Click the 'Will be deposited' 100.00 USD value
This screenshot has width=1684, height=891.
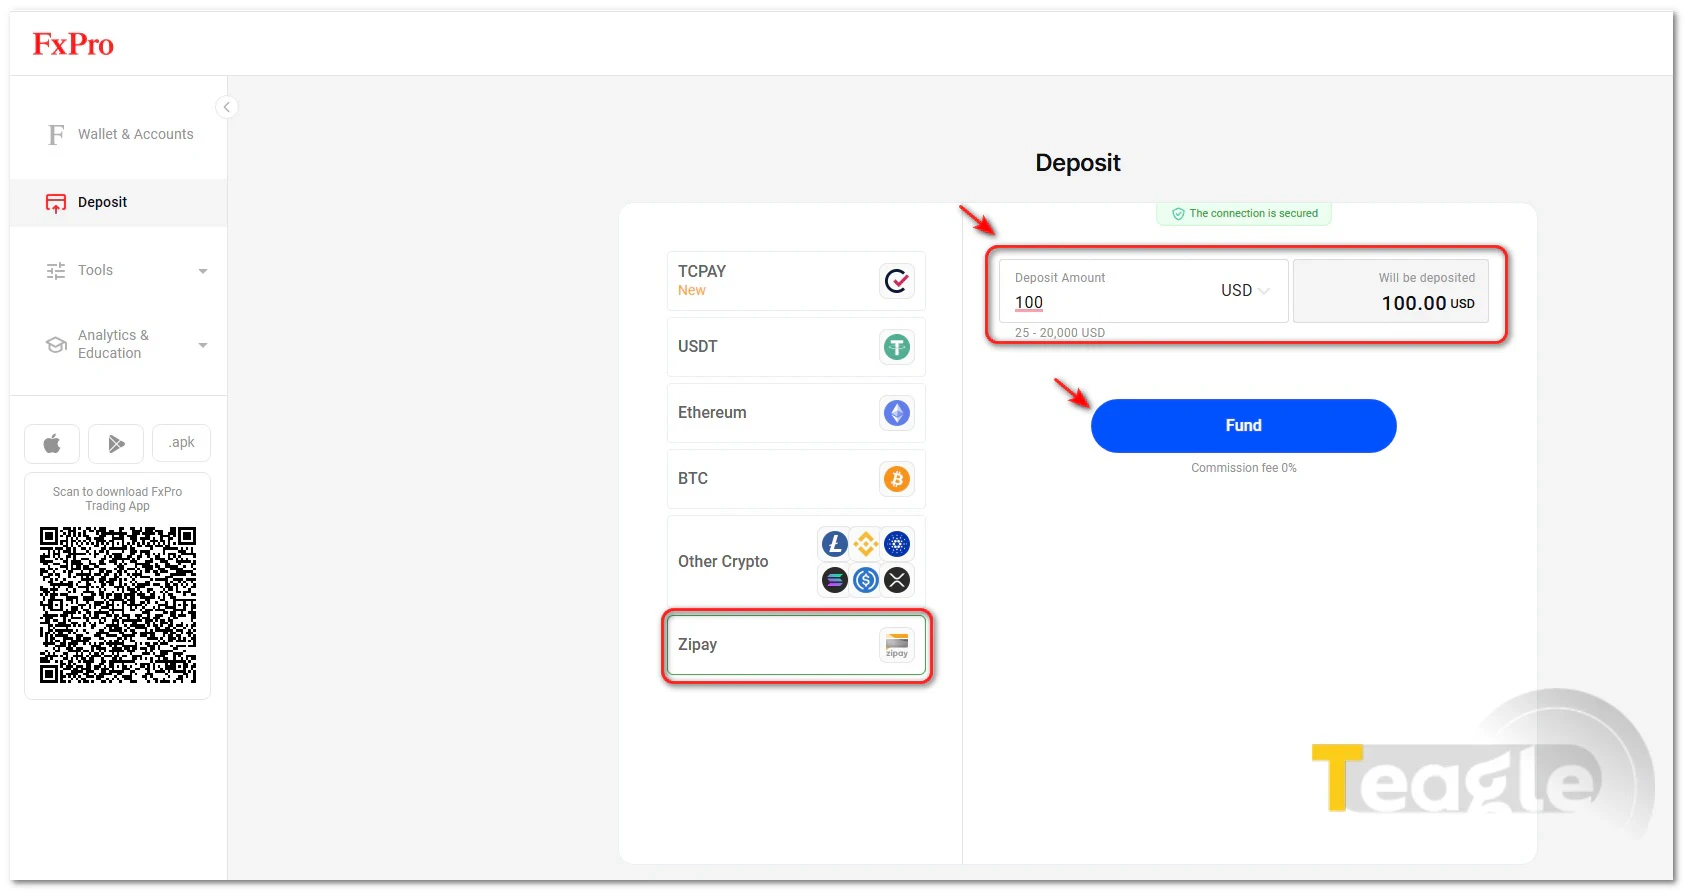1428,304
